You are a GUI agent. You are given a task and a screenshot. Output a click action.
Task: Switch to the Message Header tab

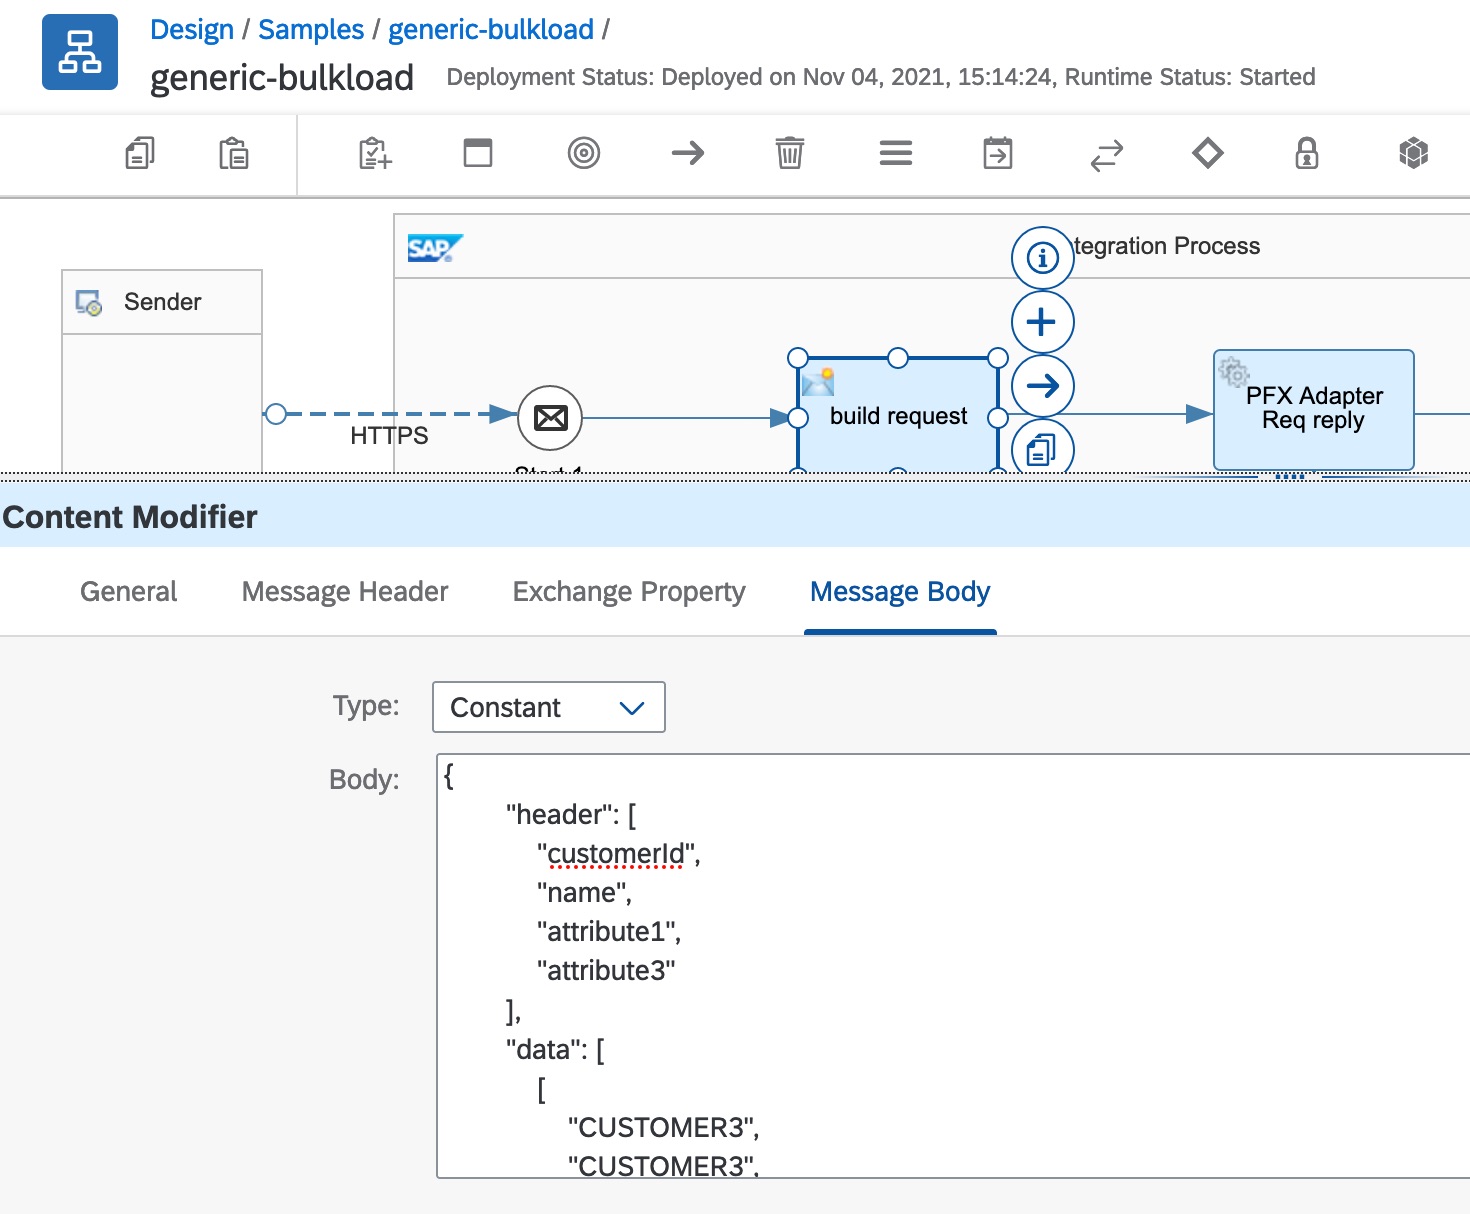[x=345, y=592]
